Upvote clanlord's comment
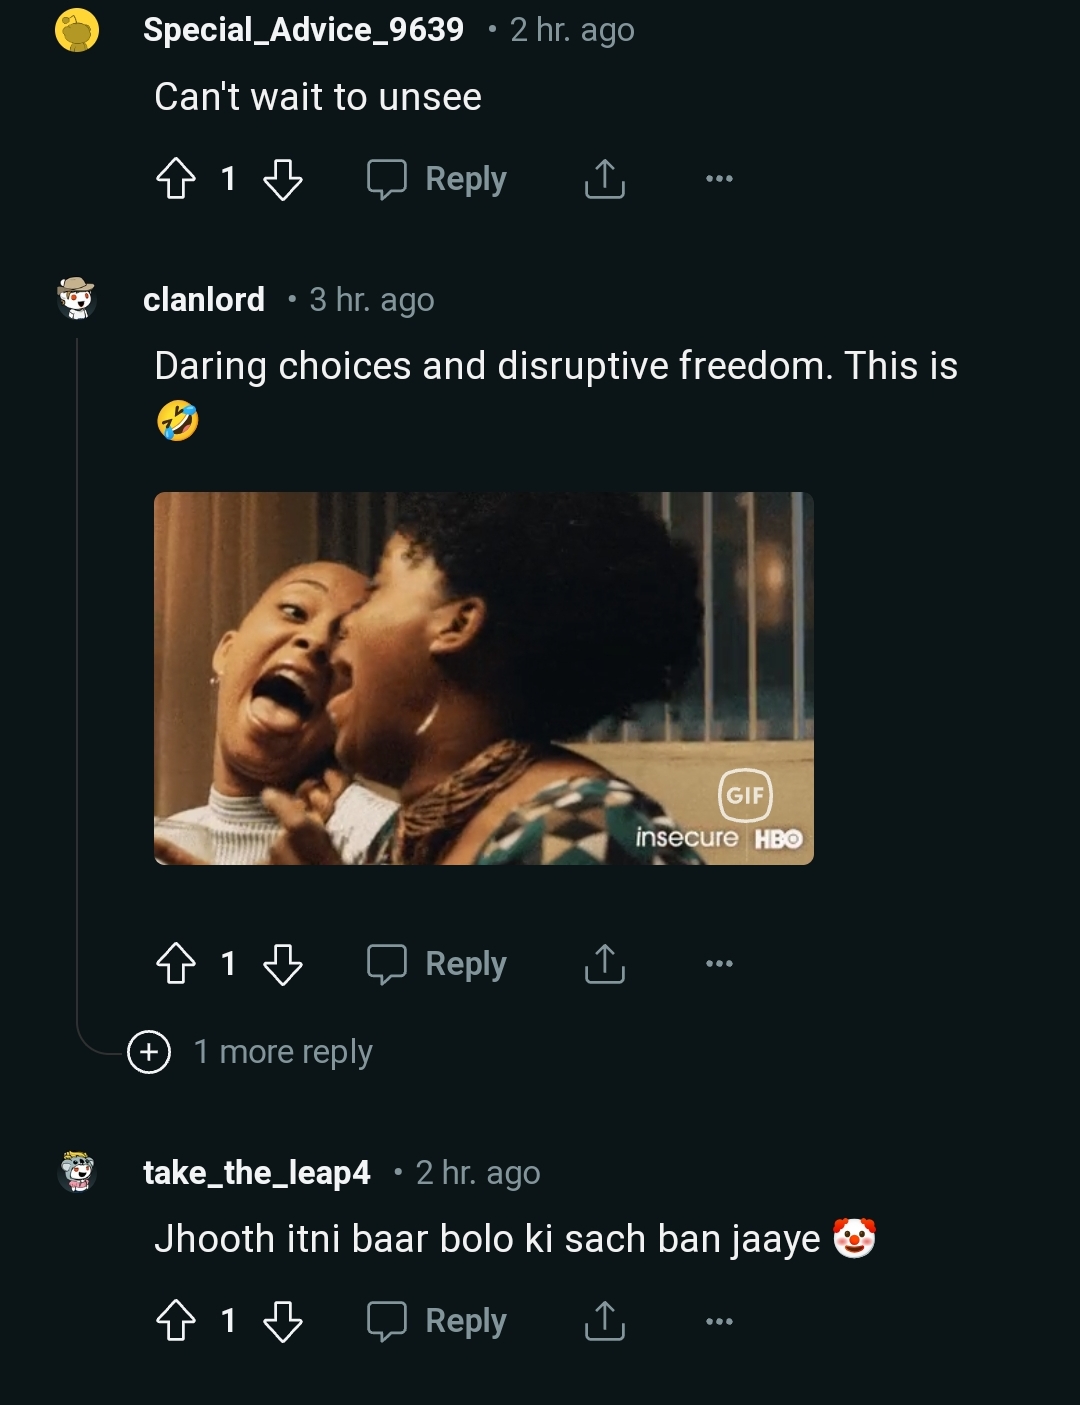The width and height of the screenshot is (1080, 1405). click(176, 964)
